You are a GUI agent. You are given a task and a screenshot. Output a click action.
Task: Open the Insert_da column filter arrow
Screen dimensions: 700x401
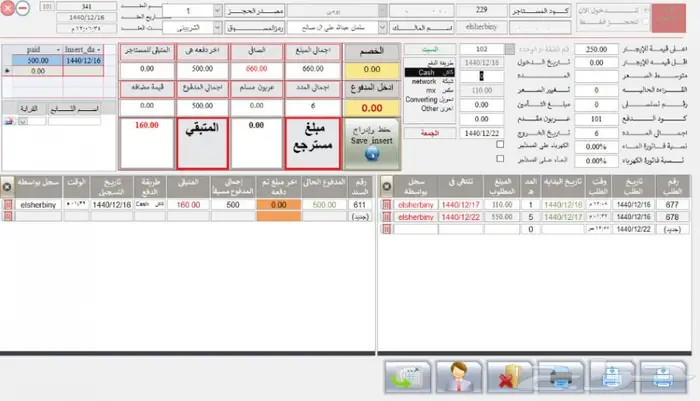[x=99, y=50]
